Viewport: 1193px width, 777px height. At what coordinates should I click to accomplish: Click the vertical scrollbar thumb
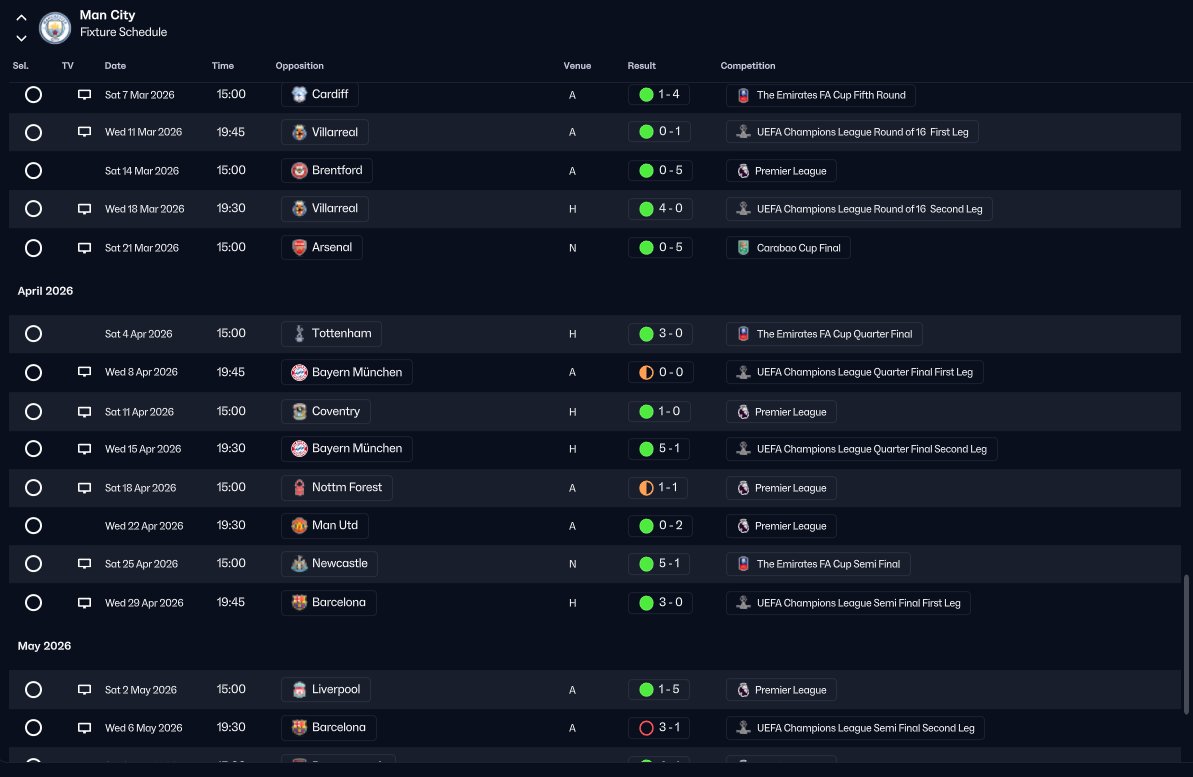tap(1185, 645)
